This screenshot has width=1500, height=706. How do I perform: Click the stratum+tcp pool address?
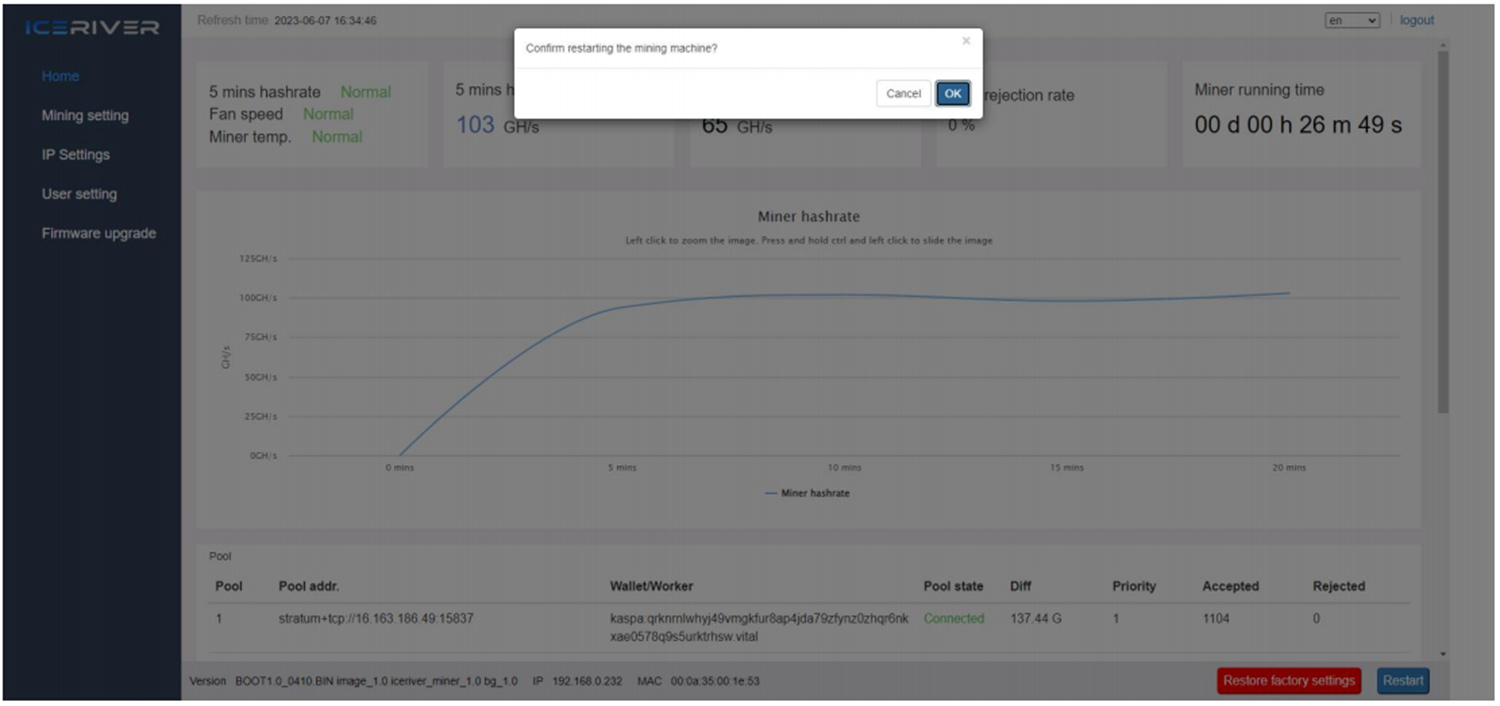click(x=376, y=619)
